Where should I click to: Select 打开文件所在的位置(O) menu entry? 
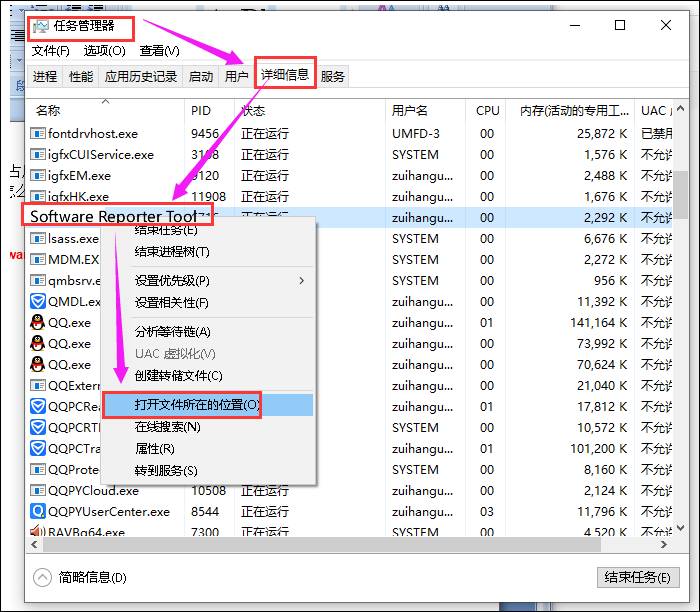point(208,405)
